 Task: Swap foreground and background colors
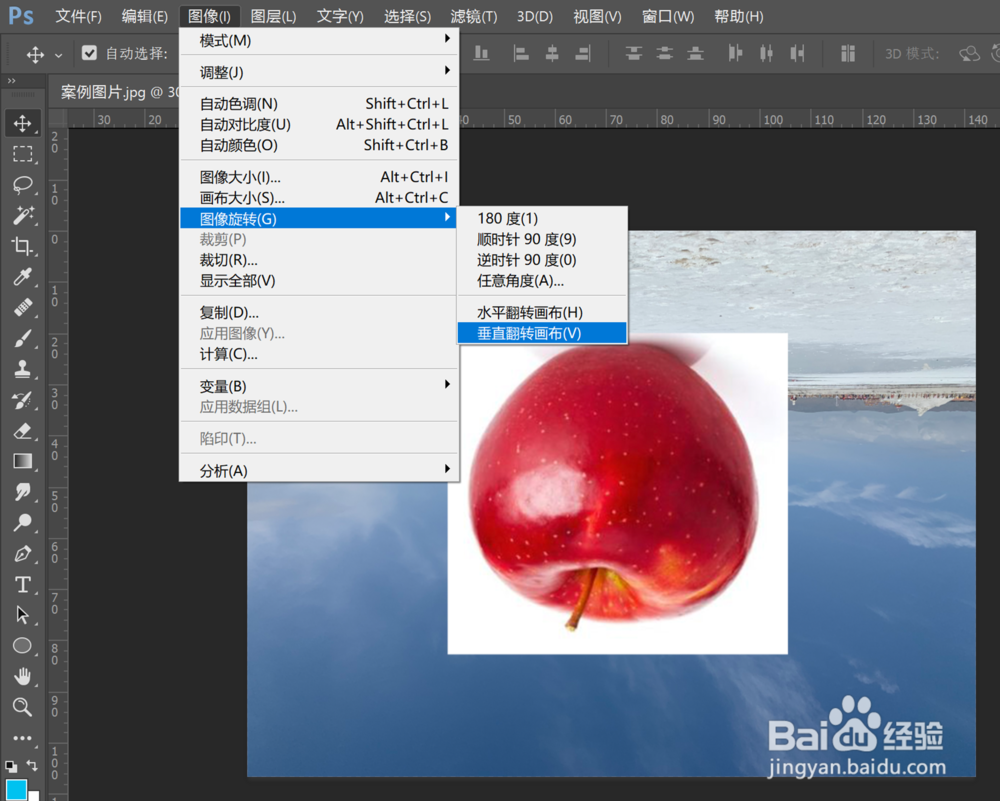(32, 765)
